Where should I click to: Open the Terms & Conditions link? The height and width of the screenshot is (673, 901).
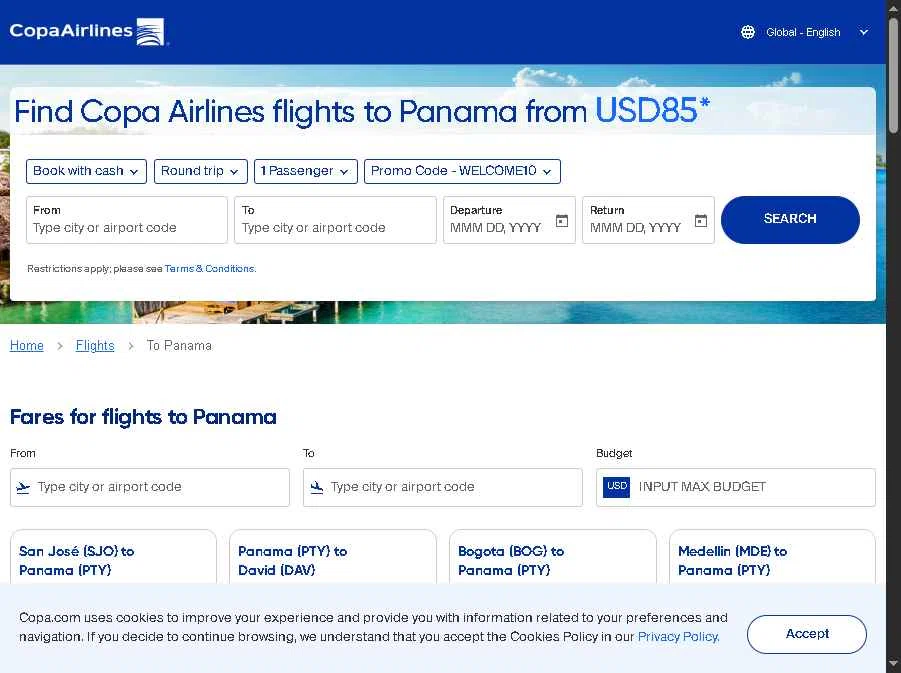pyautogui.click(x=210, y=269)
